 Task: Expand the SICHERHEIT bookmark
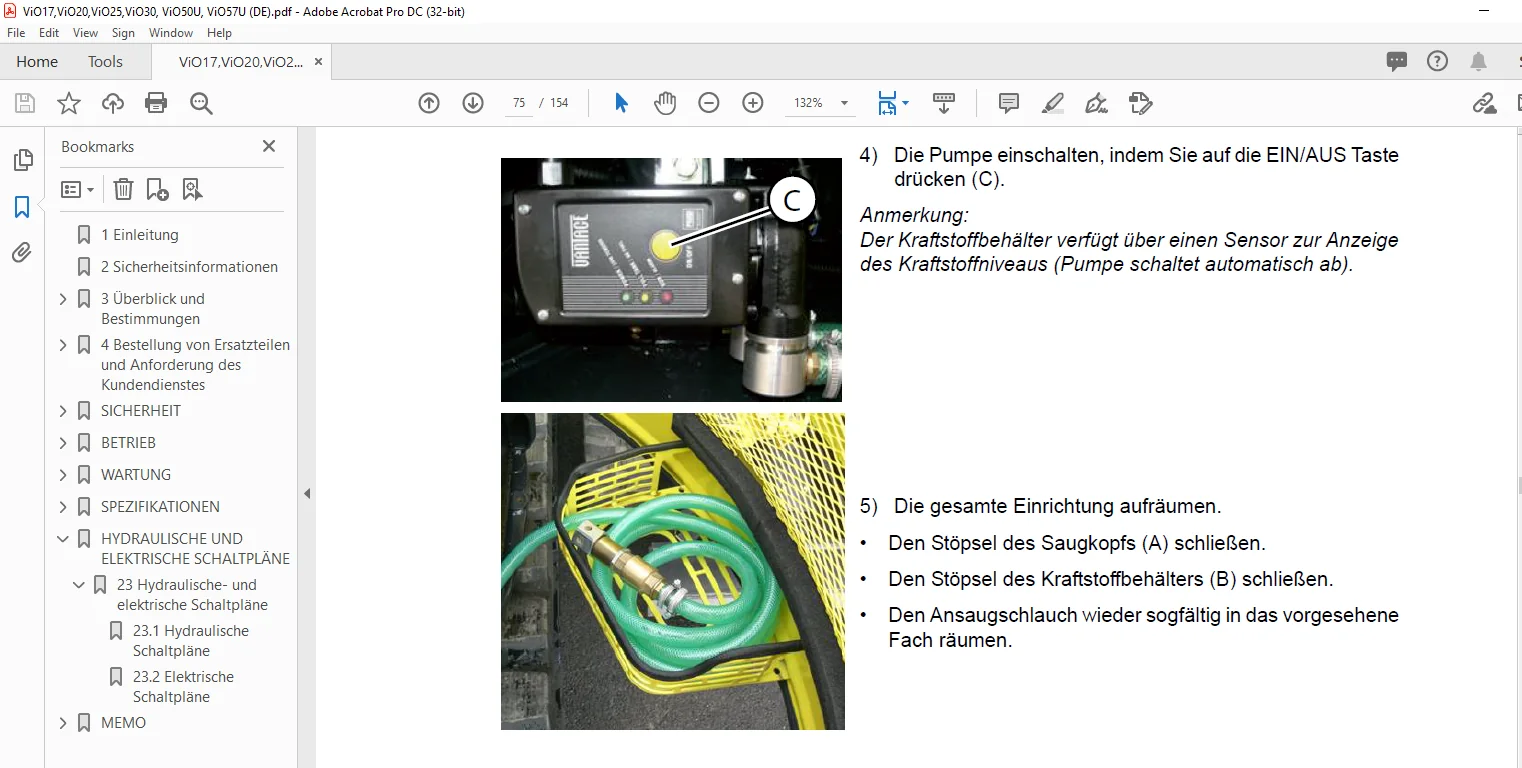(x=63, y=411)
